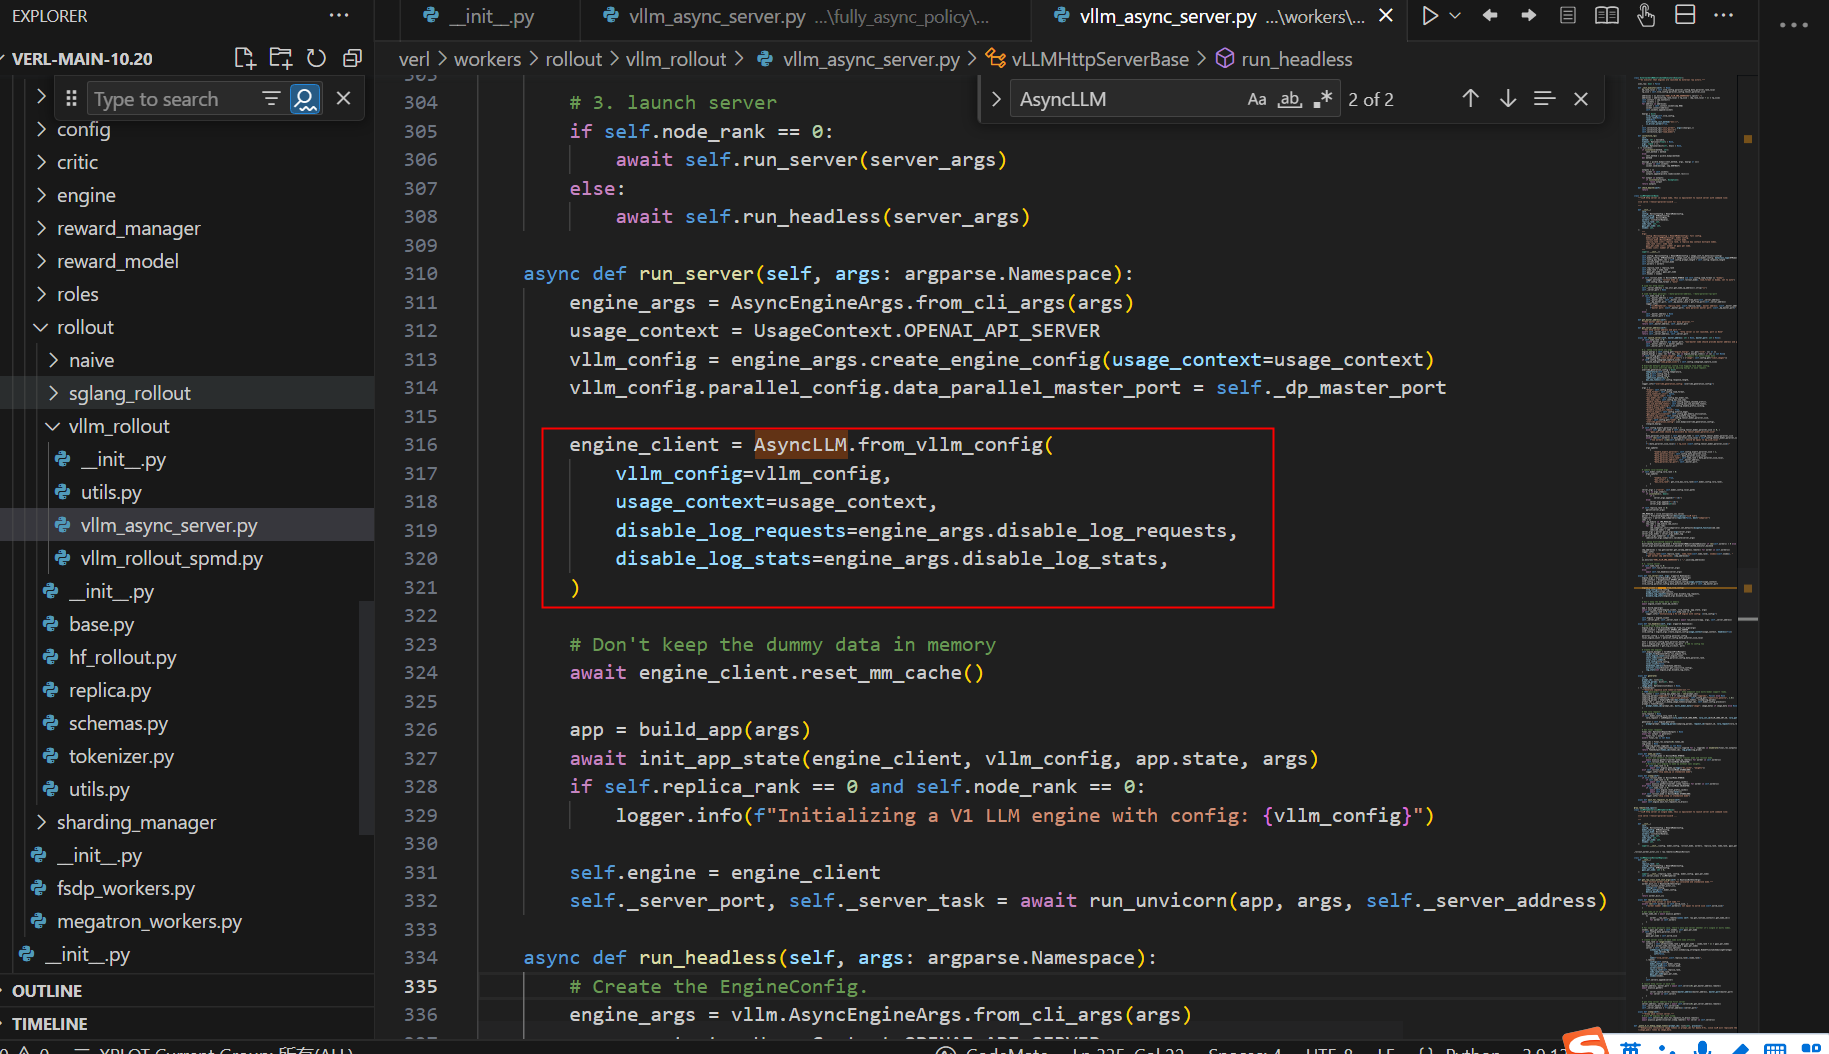Refresh the Explorer file tree

coord(316,58)
